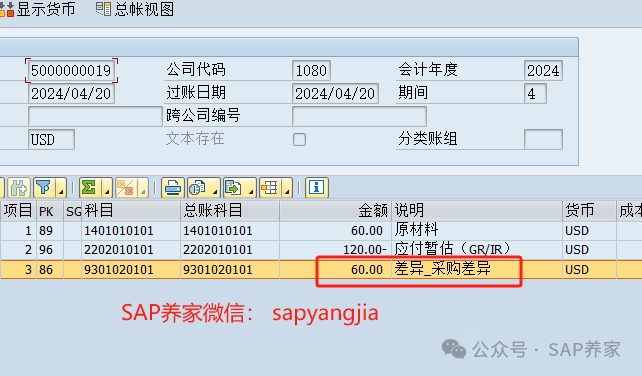Click the 差异_采购差异 description cell
The width and height of the screenshot is (642, 376).
click(477, 270)
